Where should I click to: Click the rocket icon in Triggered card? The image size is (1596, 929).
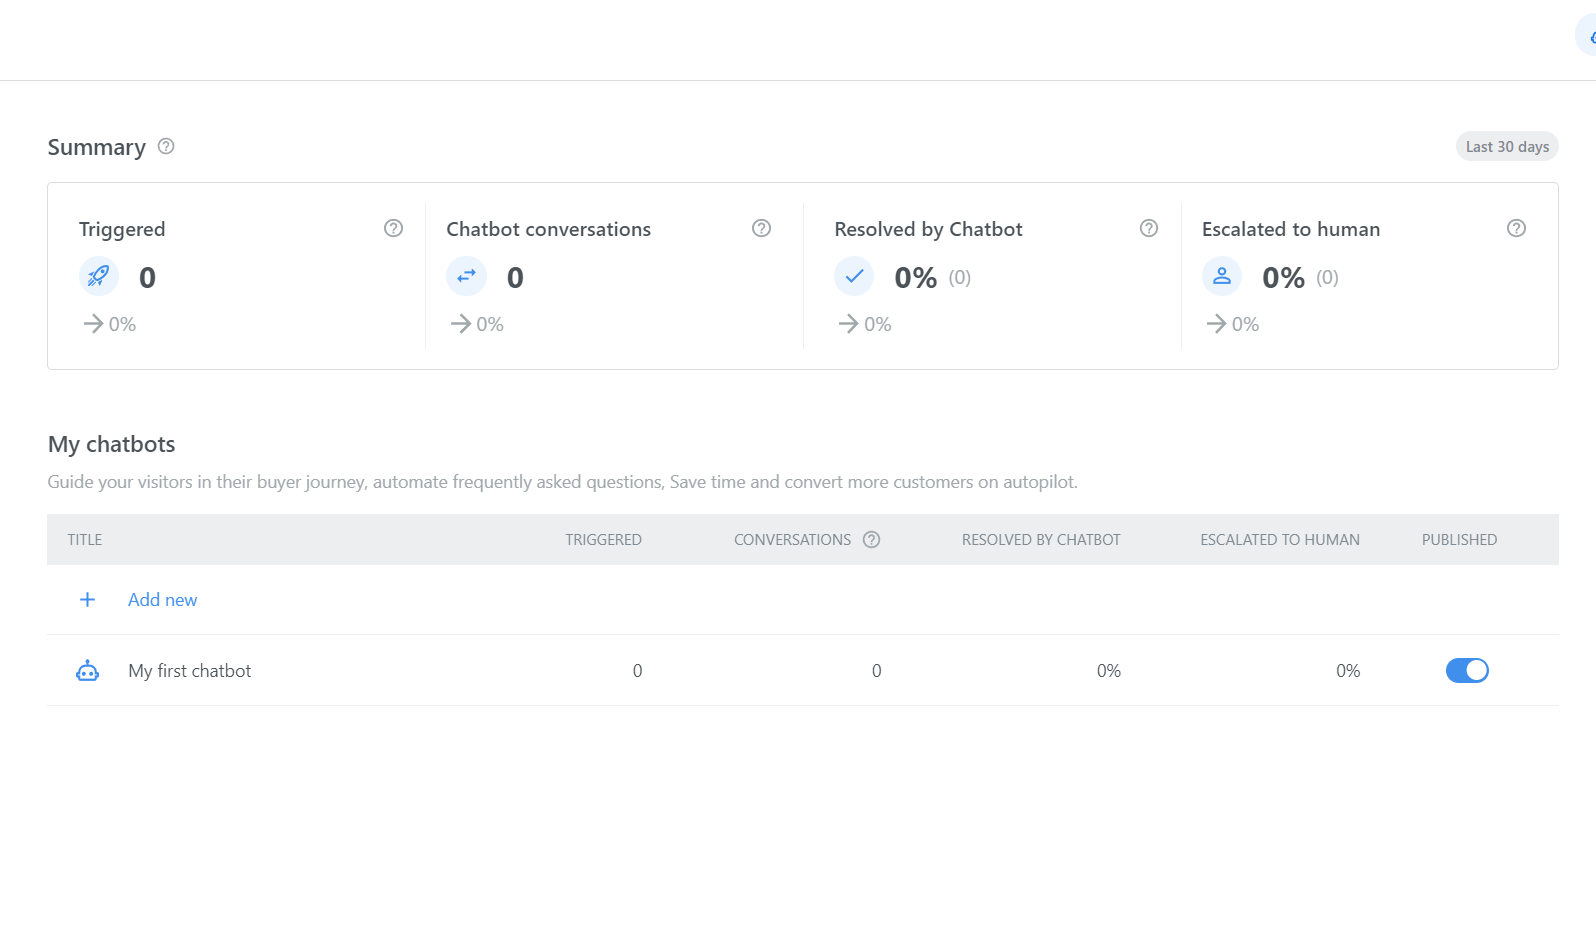[x=99, y=276]
